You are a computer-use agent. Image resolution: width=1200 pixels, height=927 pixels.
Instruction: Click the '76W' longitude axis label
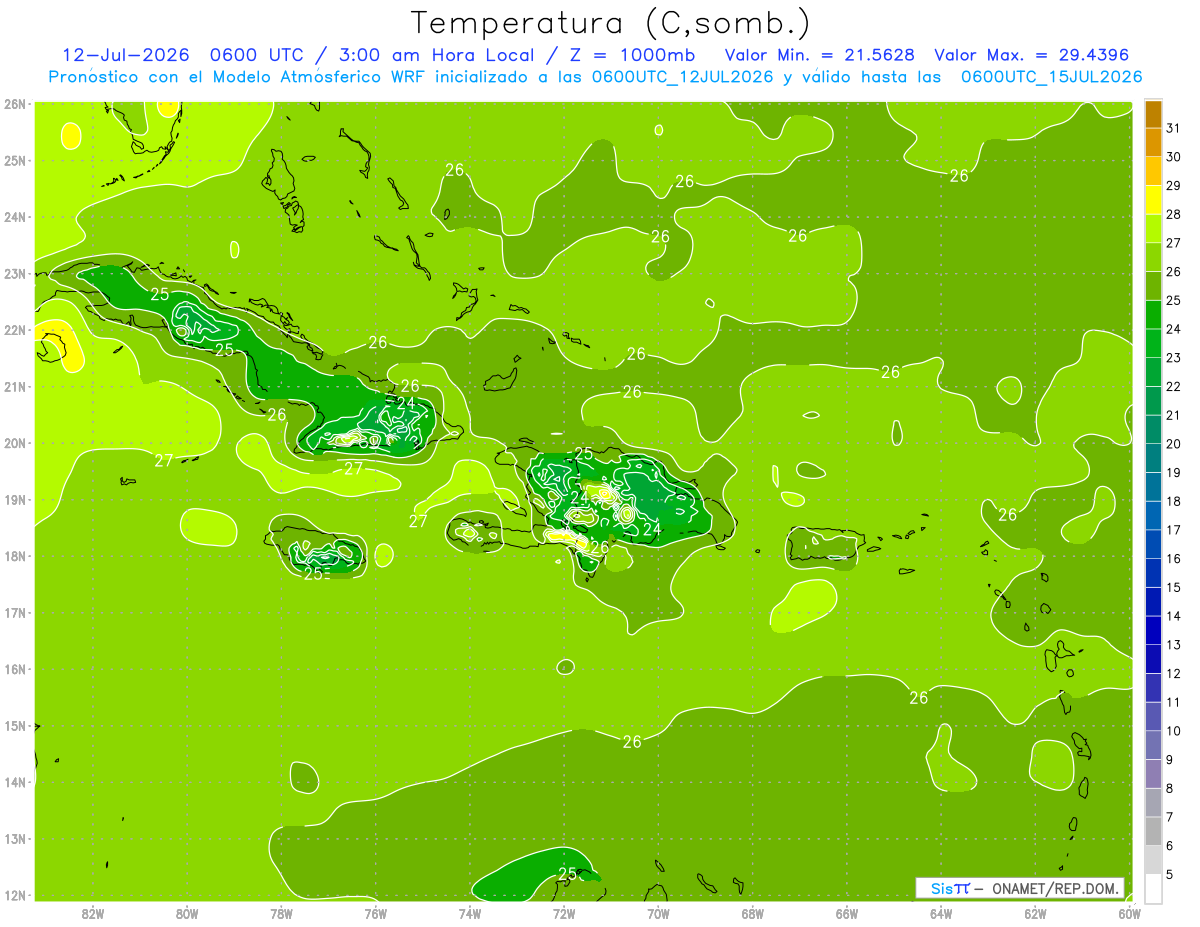click(375, 913)
